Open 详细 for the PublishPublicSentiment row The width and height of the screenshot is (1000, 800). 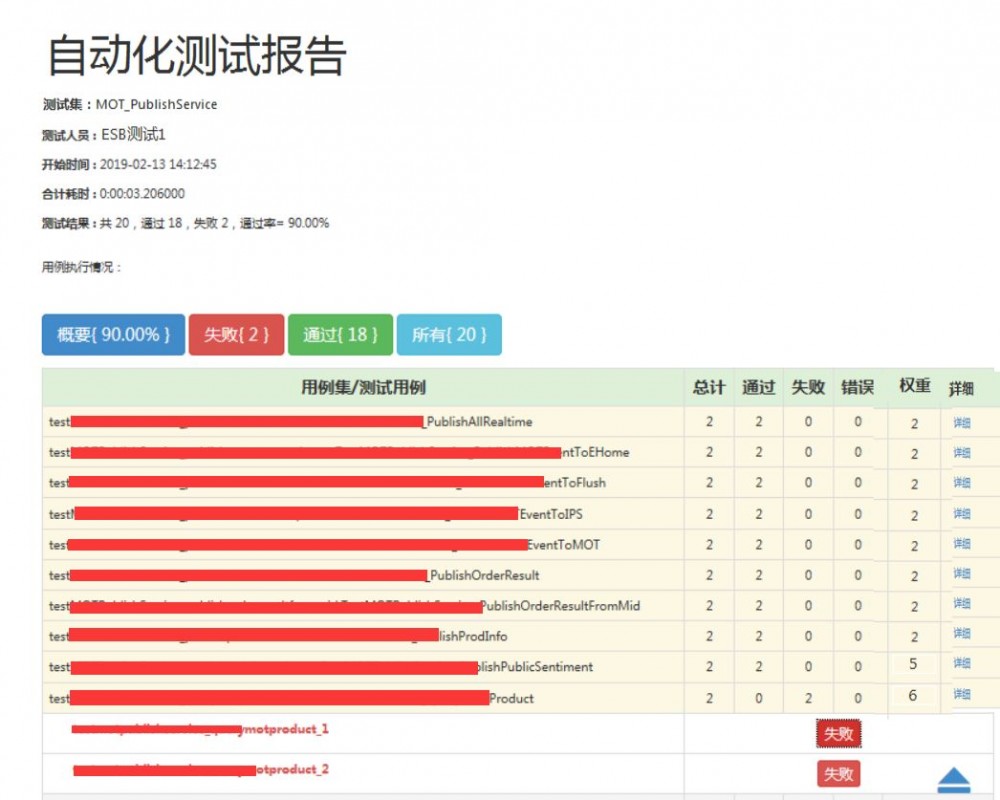(961, 663)
